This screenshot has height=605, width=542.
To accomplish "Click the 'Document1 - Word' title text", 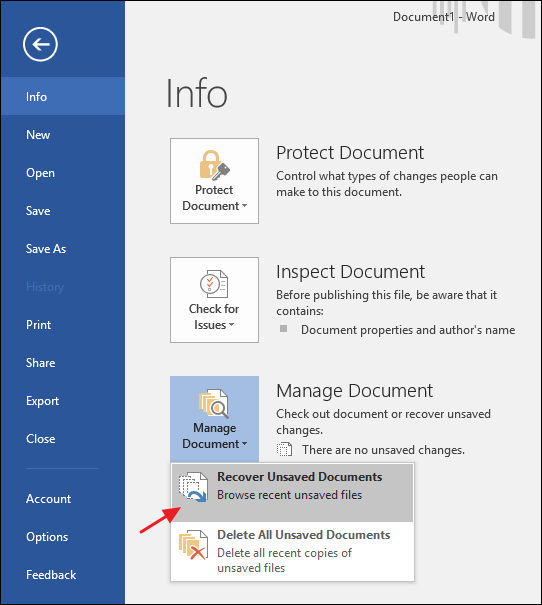I will click(444, 17).
